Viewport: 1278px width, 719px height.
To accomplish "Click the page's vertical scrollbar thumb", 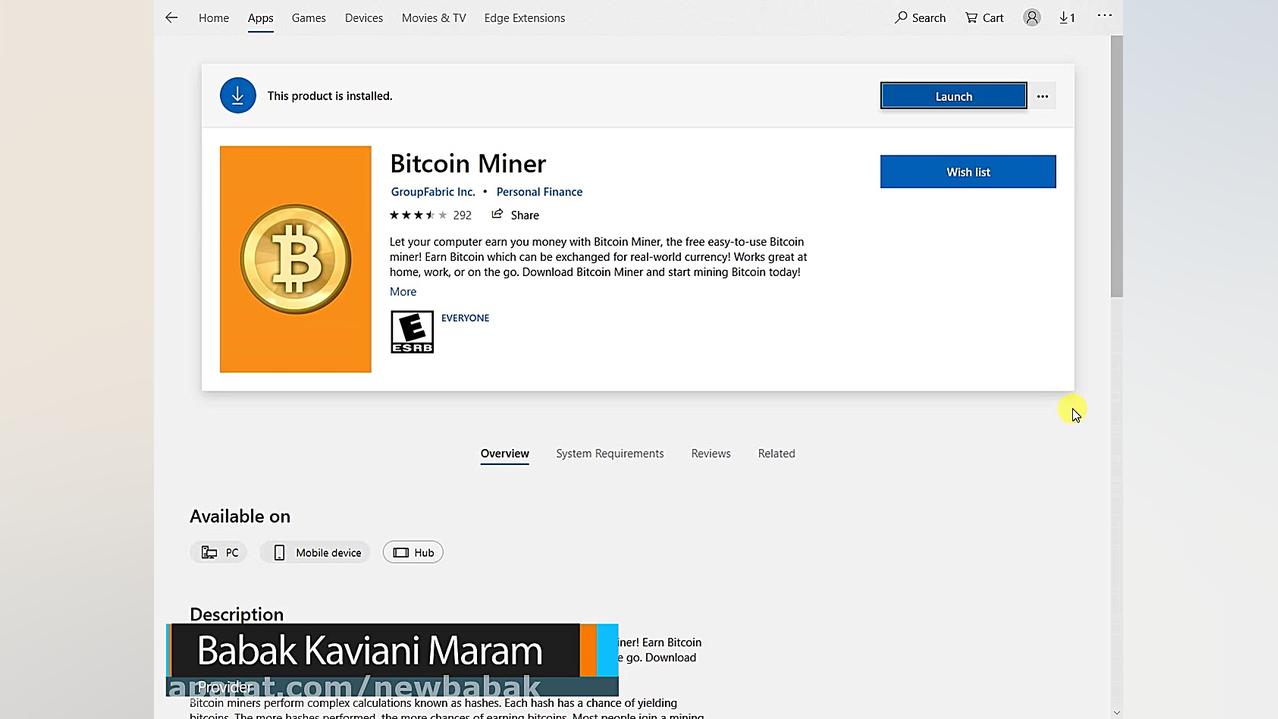I will [1117, 166].
